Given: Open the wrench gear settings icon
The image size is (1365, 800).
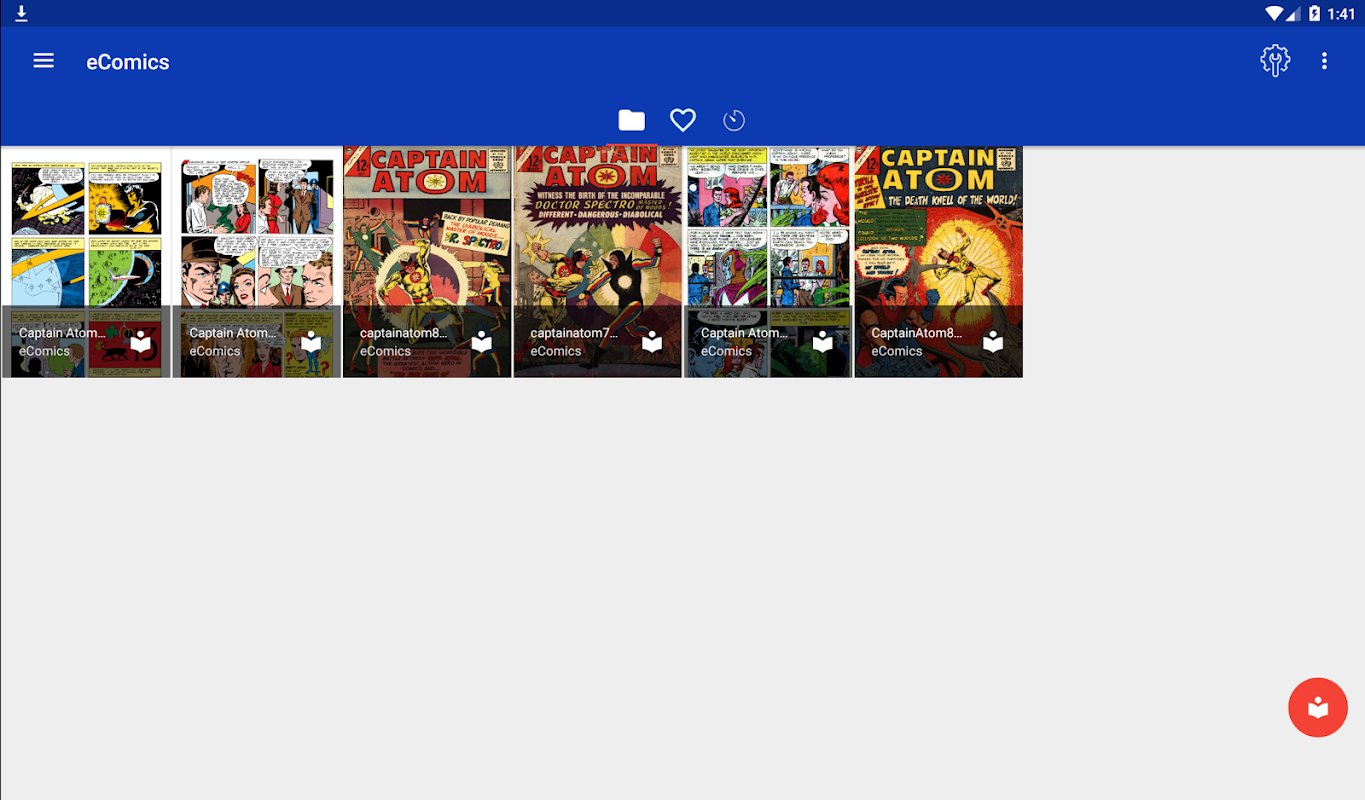Looking at the screenshot, I should point(1275,61).
